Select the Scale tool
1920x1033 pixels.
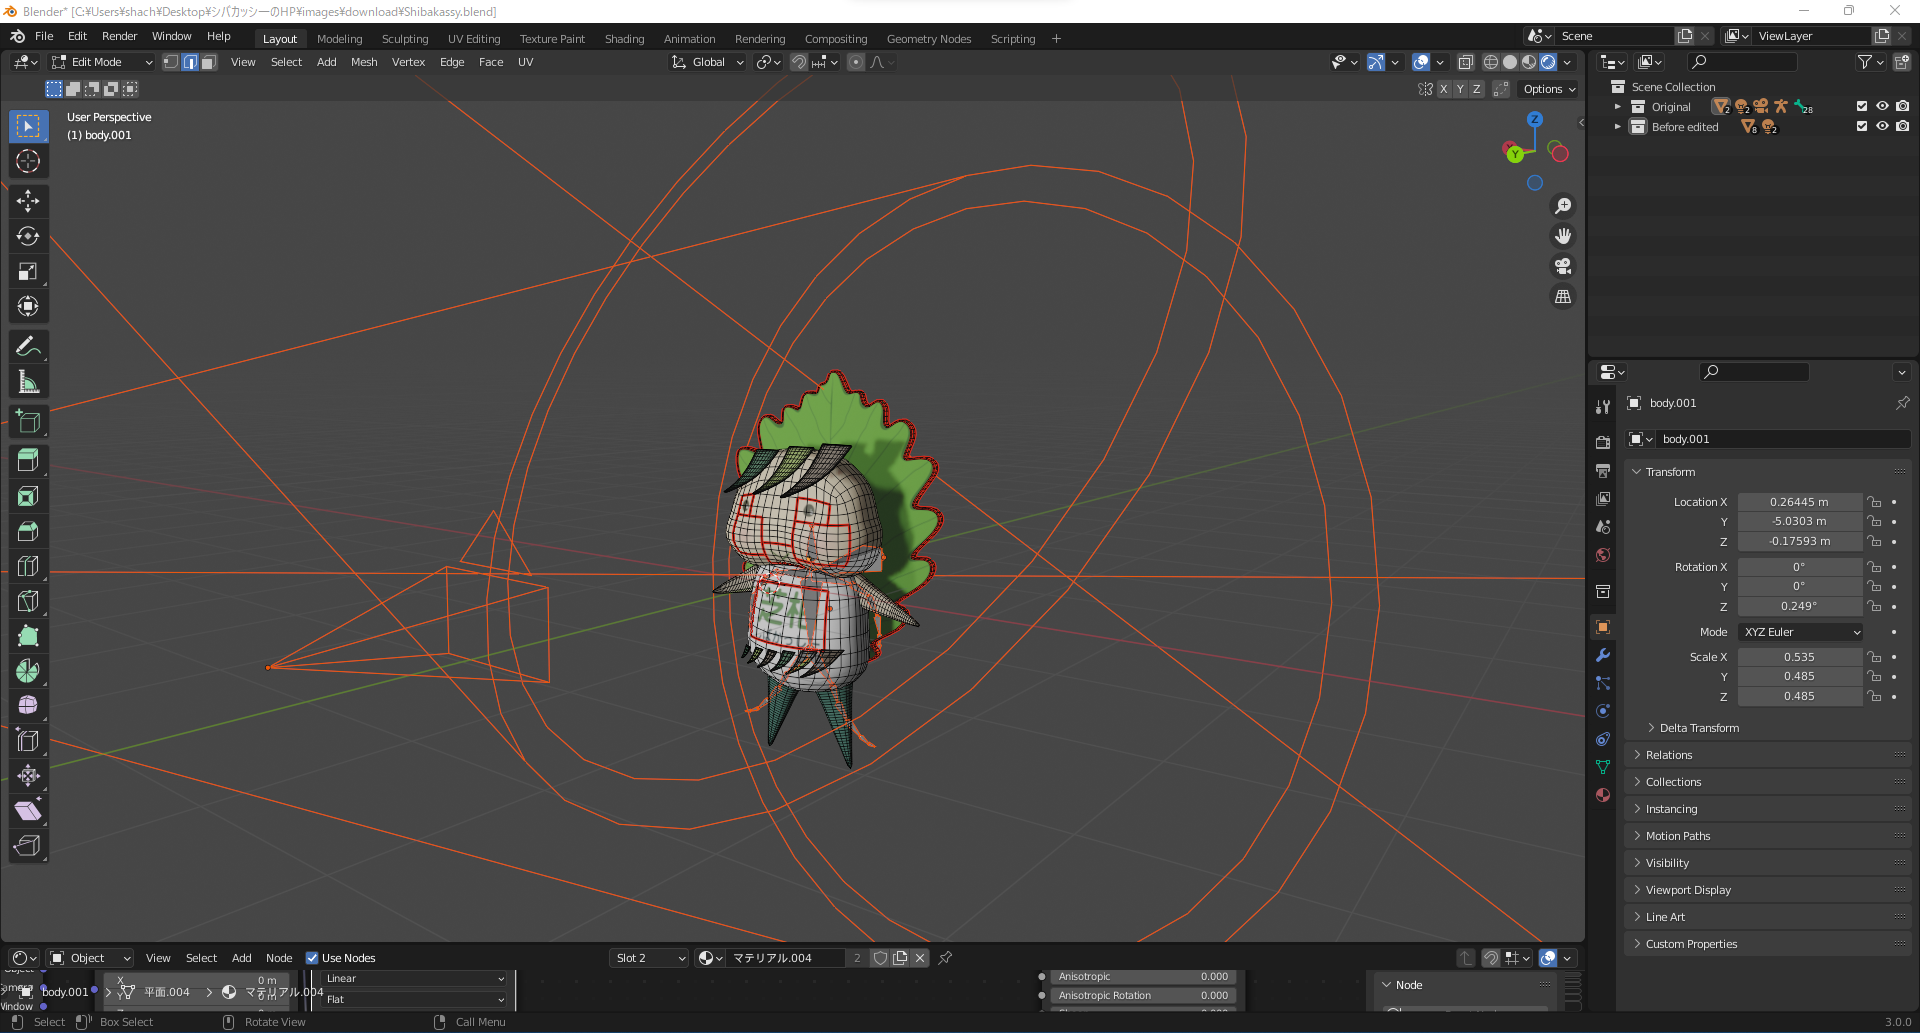(28, 271)
